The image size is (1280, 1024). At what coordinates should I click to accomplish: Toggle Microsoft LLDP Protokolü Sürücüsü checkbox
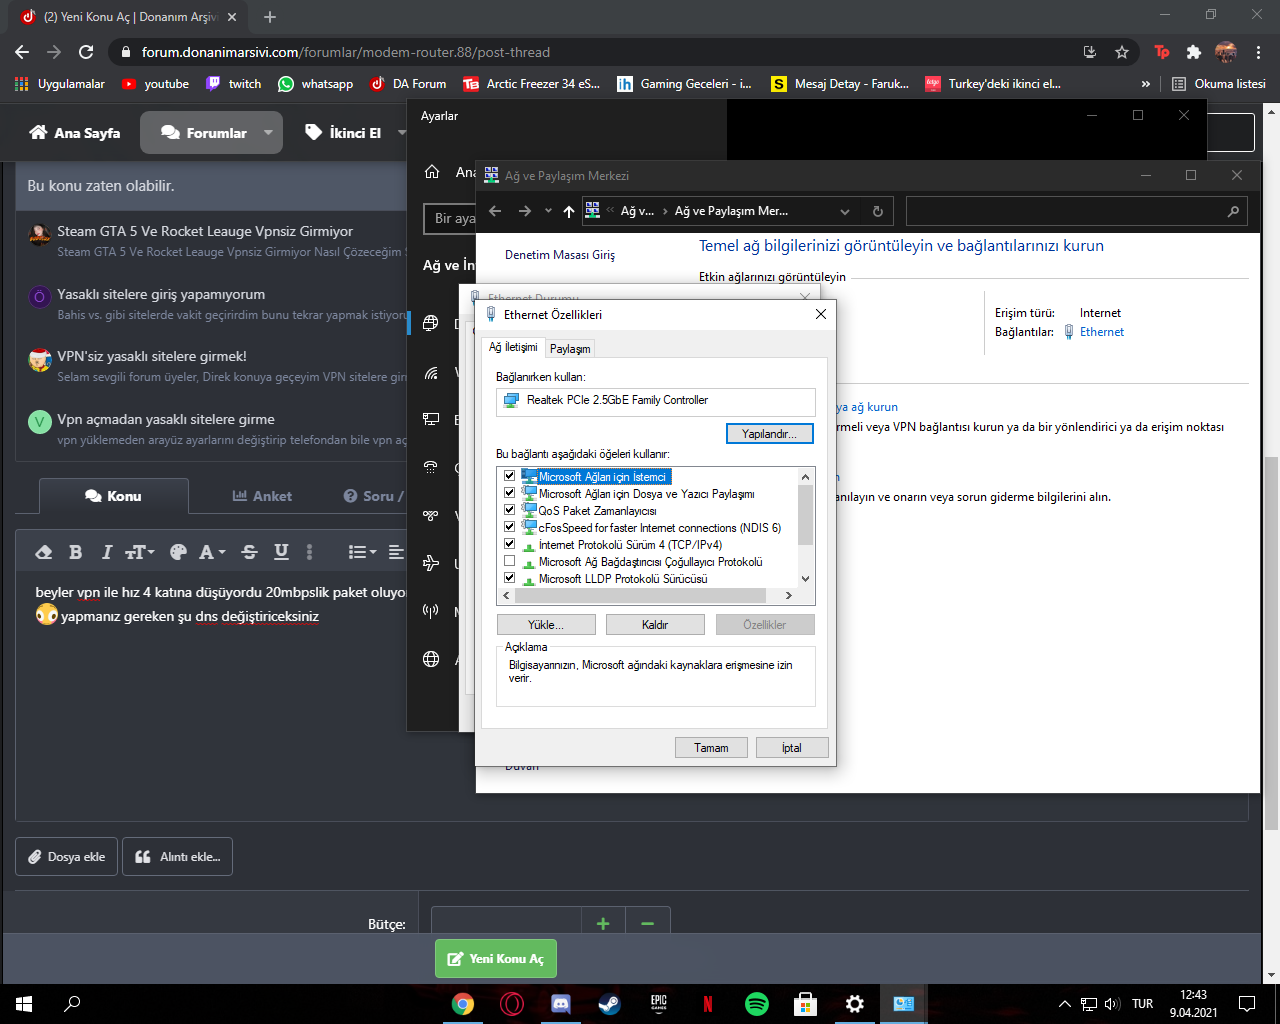pyautogui.click(x=510, y=578)
